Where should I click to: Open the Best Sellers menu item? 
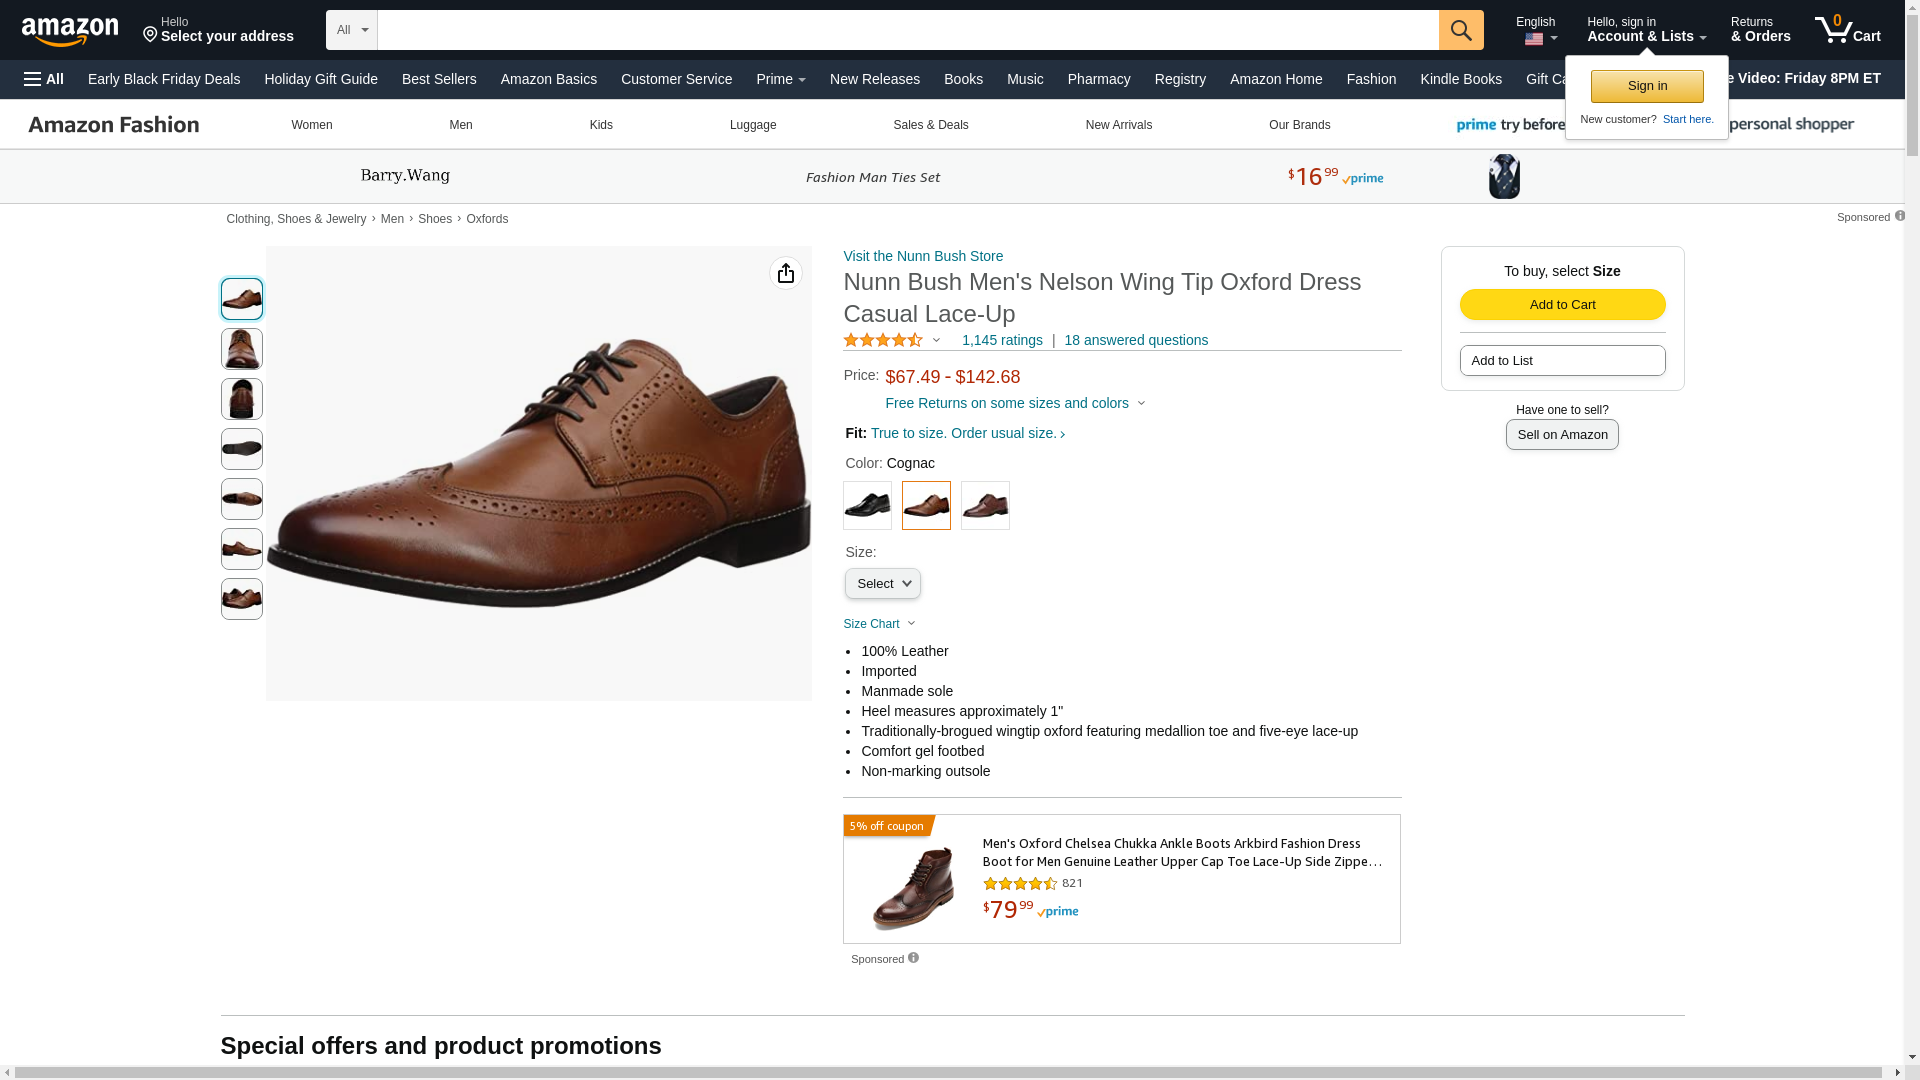pyautogui.click(x=439, y=79)
